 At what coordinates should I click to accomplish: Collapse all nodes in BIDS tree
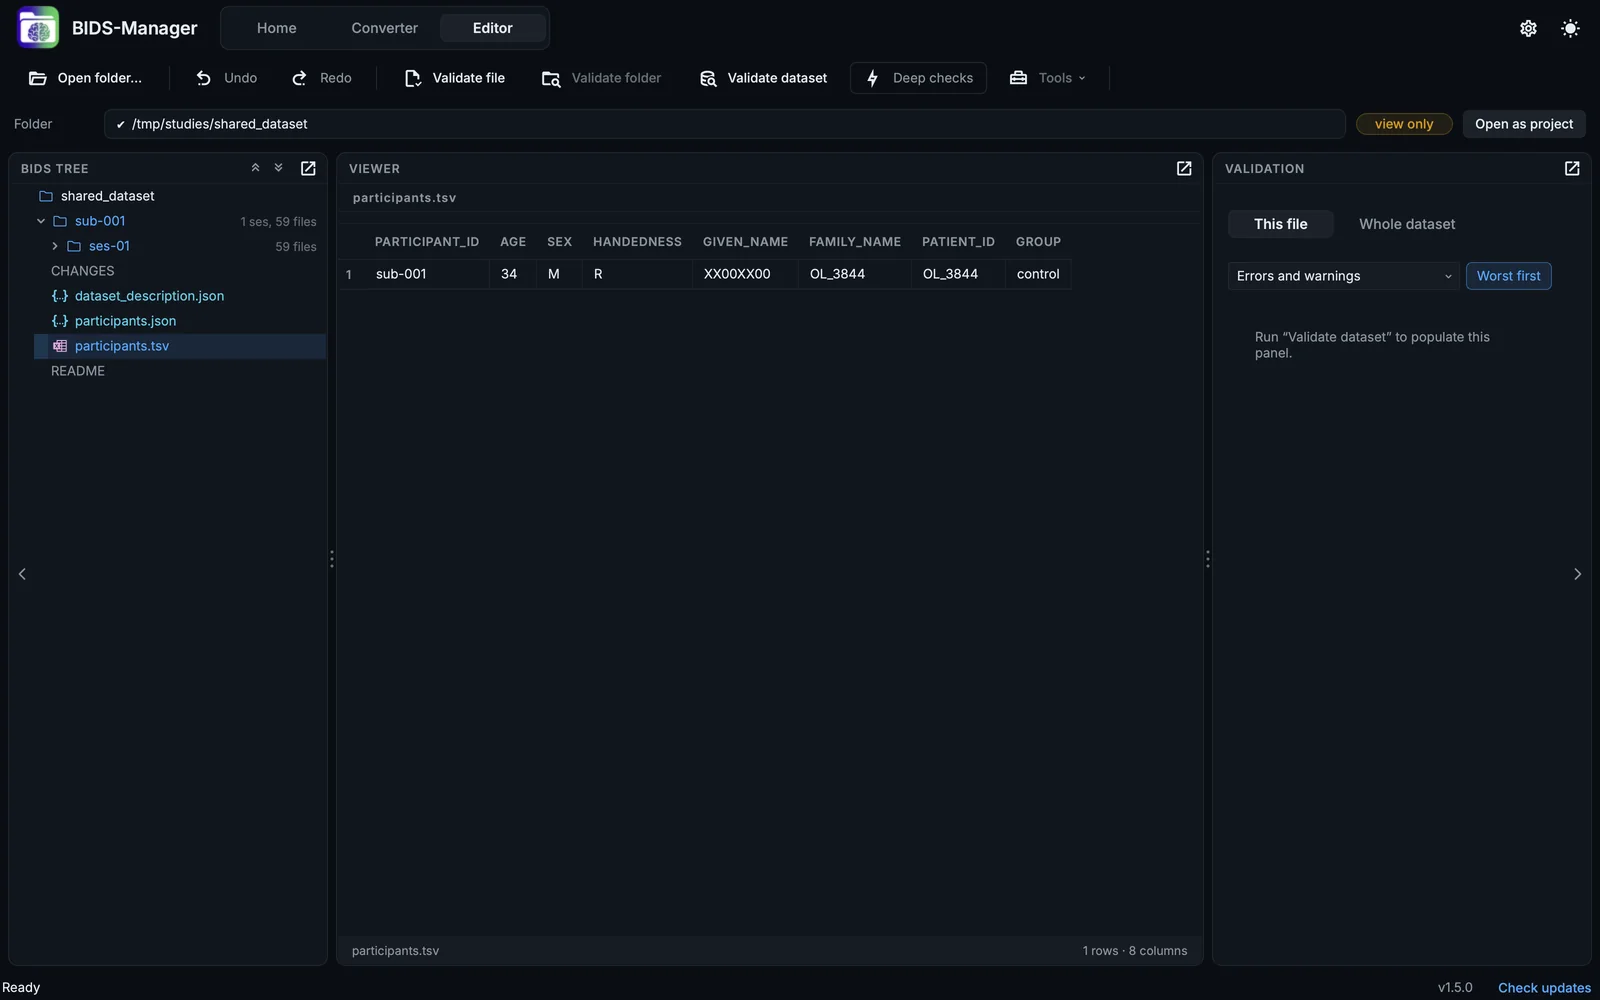255,168
